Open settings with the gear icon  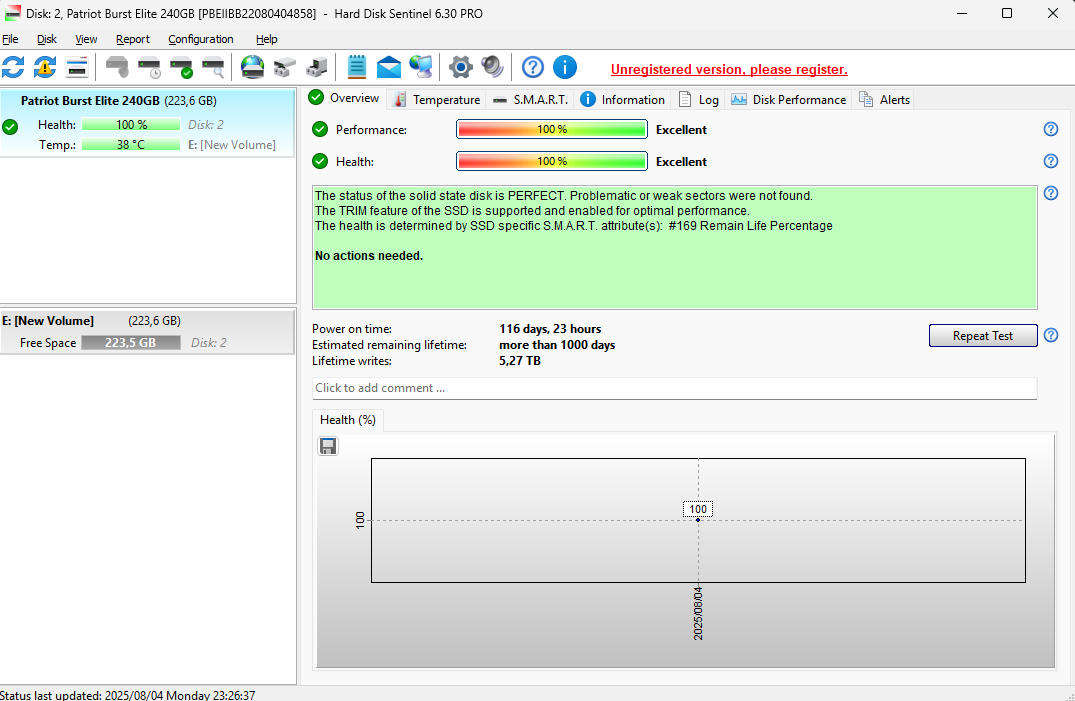tap(460, 67)
